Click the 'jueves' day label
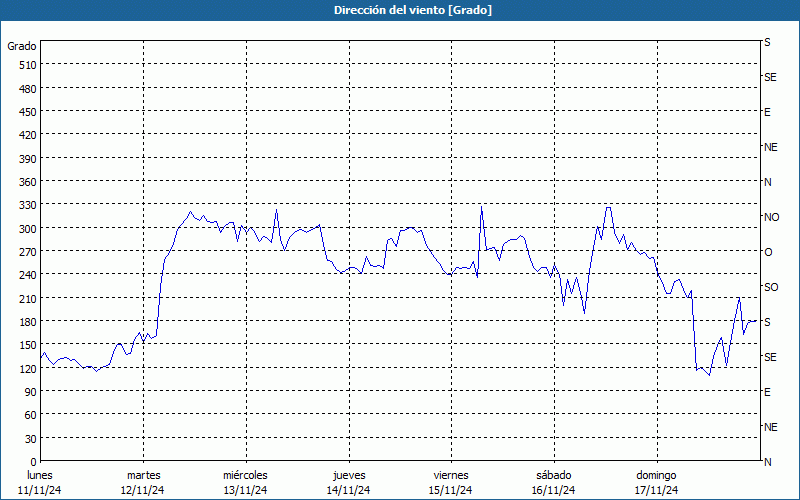The height and width of the screenshot is (500, 800). (349, 475)
